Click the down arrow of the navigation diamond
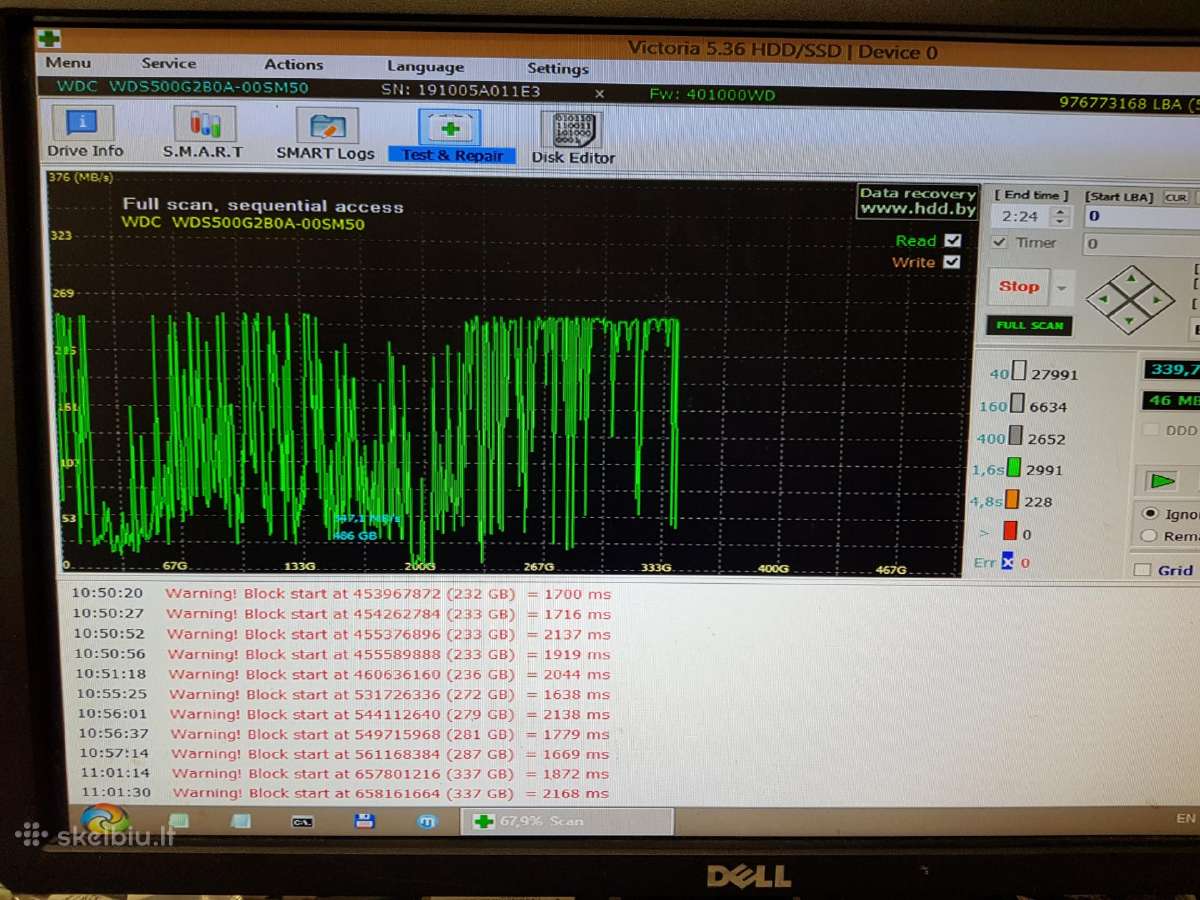Image resolution: width=1200 pixels, height=900 pixels. (1130, 321)
